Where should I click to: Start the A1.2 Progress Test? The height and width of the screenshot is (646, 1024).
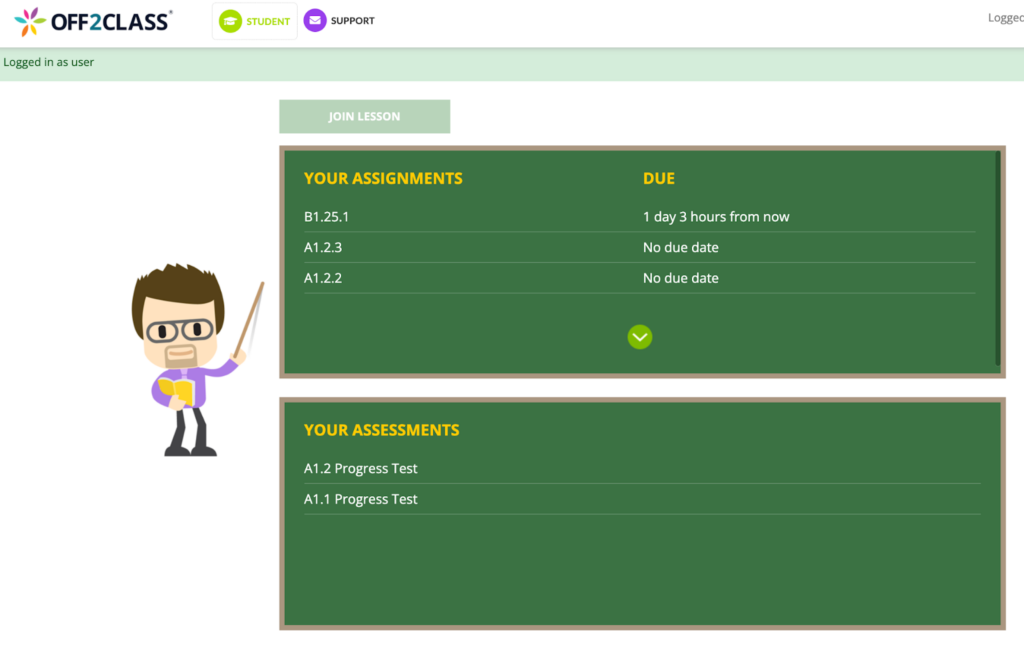[361, 468]
